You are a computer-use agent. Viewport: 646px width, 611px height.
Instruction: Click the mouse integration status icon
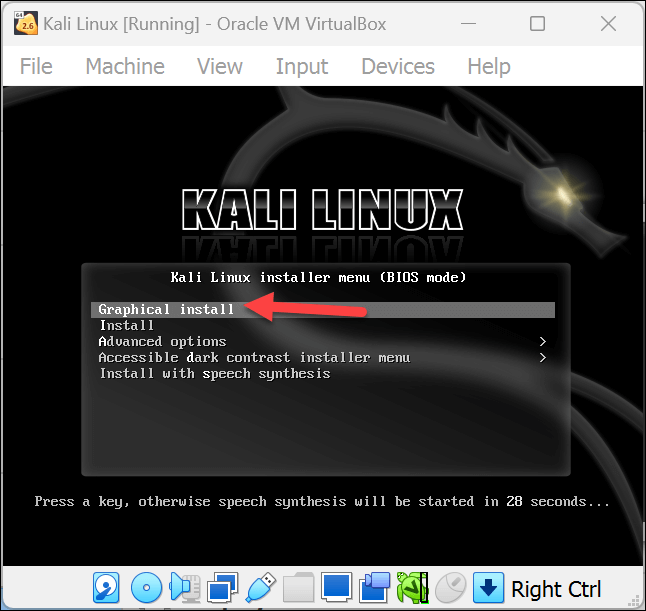(x=451, y=588)
